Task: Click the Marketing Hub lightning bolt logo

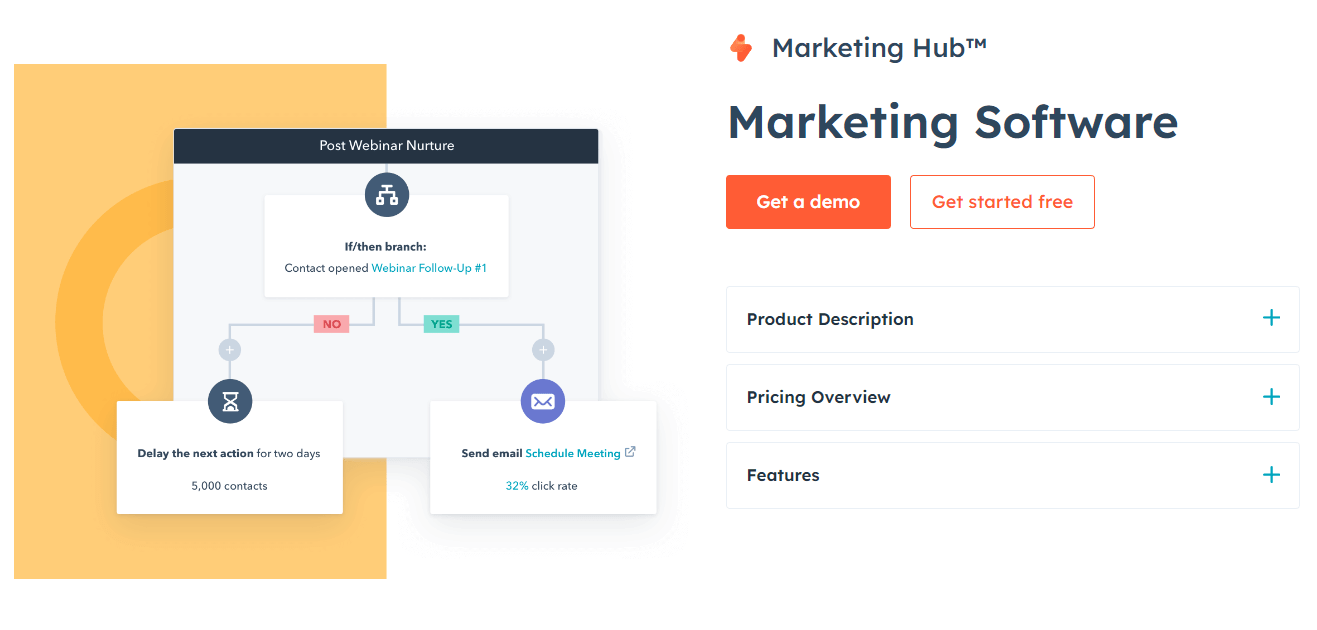Action: (741, 48)
